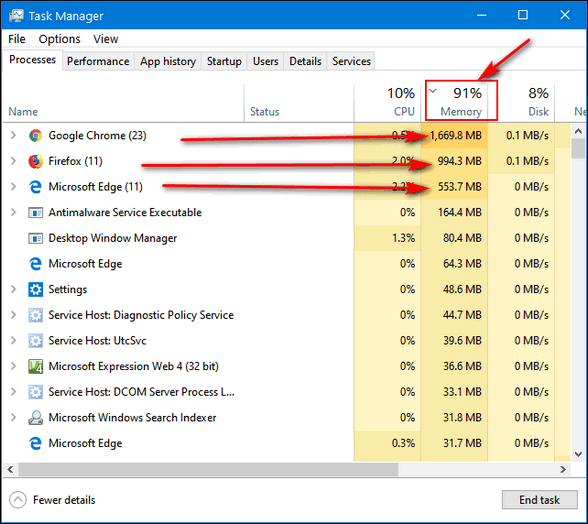Expand Service Host: DCOM Server Process row
Image resolution: width=588 pixels, height=524 pixels.
14,392
